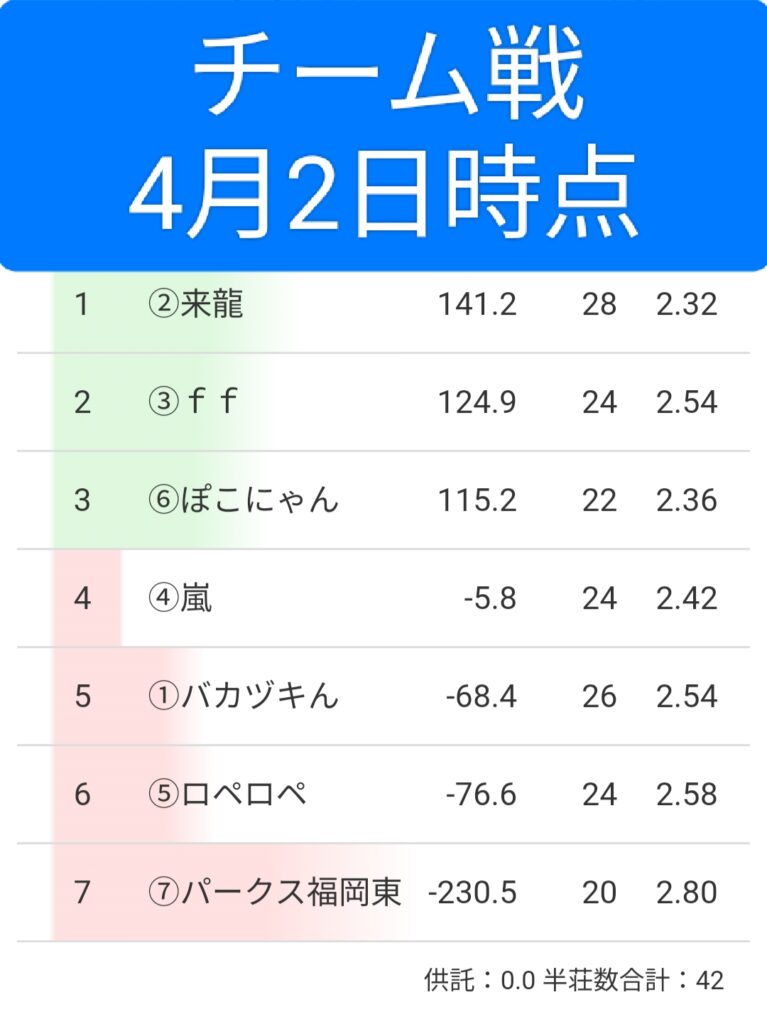This screenshot has height=1024, width=767.
Task: Open team ⑦パークス福岡東 entry
Action: (274, 892)
